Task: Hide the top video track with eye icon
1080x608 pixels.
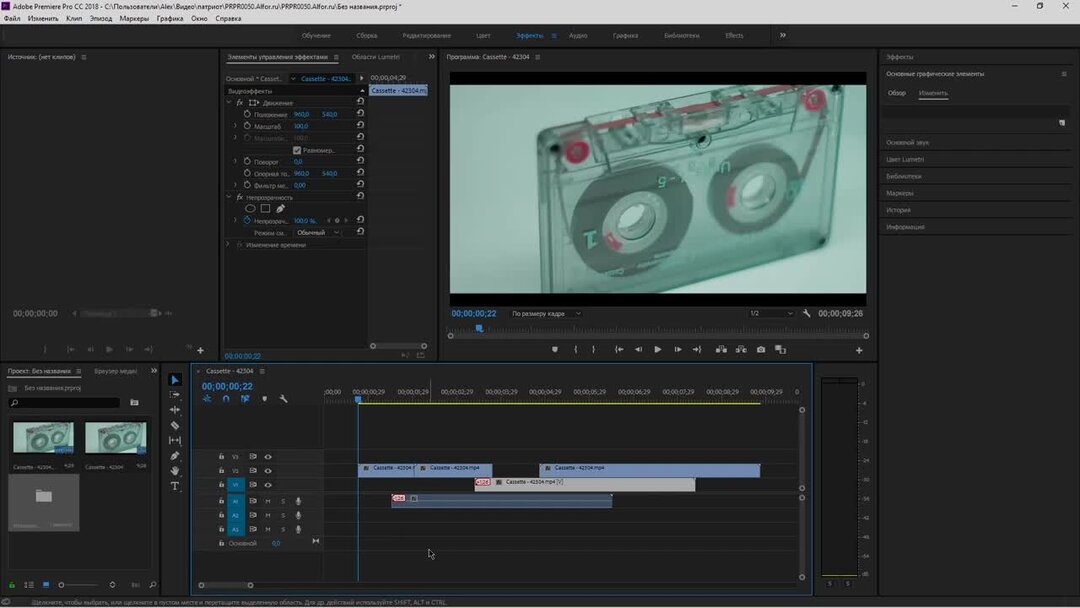Action: (268, 457)
